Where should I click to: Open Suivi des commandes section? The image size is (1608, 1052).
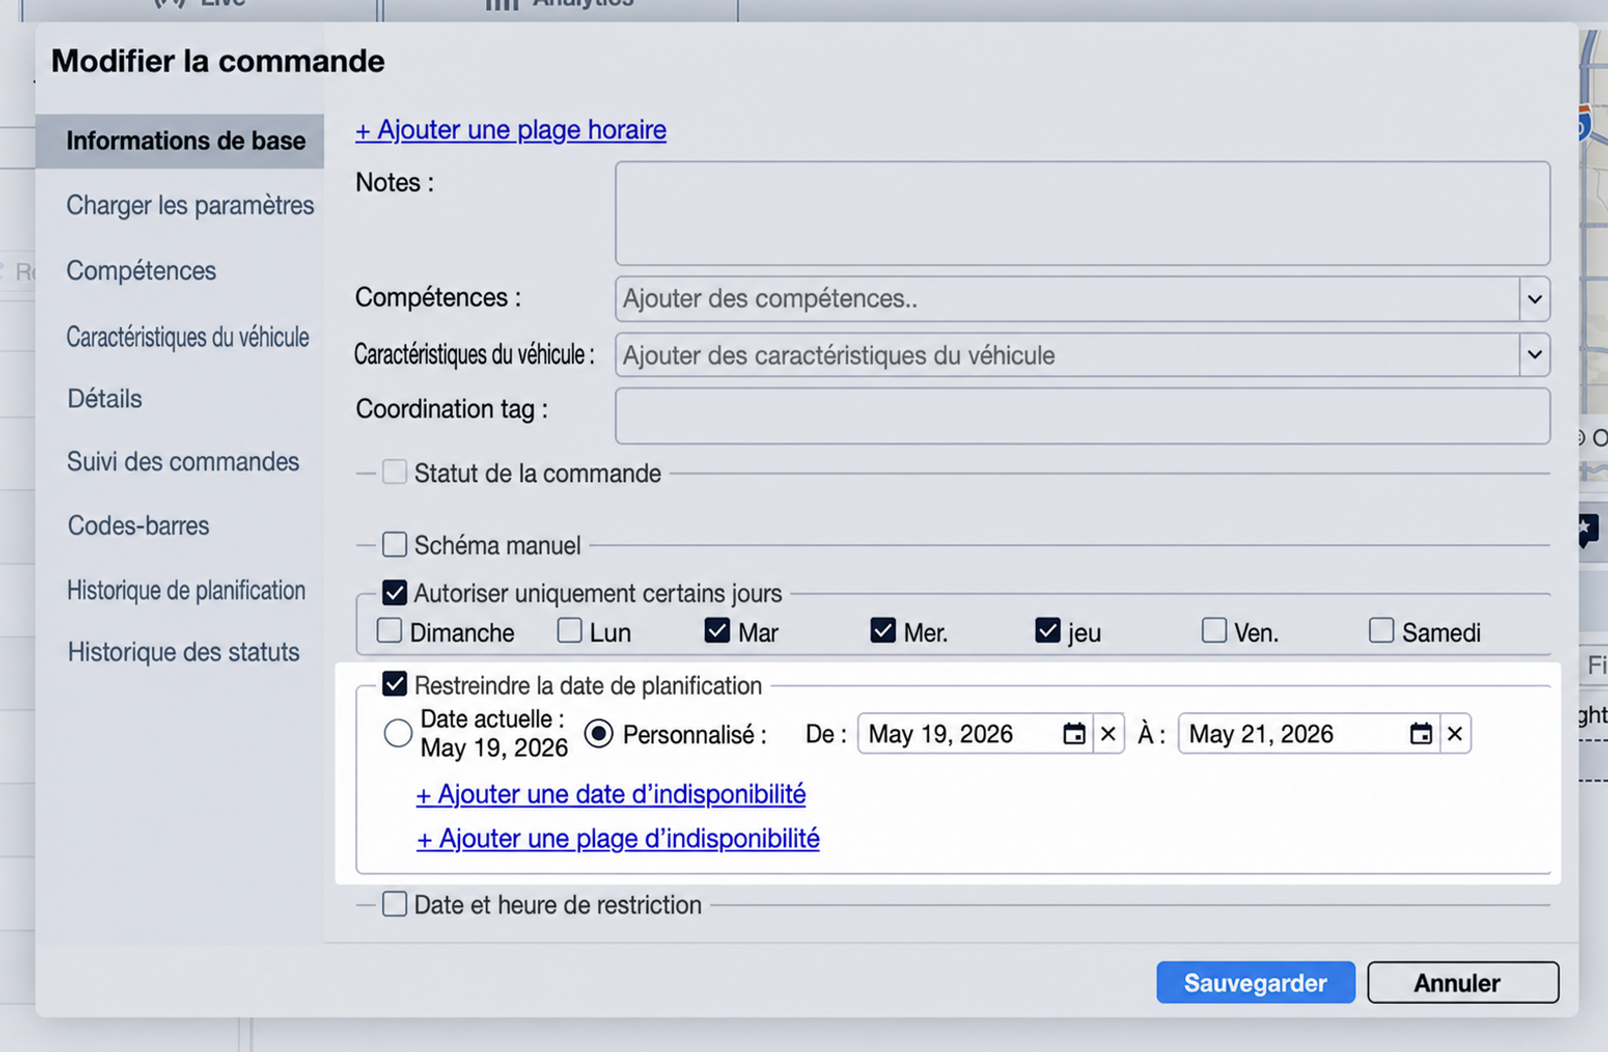[183, 462]
